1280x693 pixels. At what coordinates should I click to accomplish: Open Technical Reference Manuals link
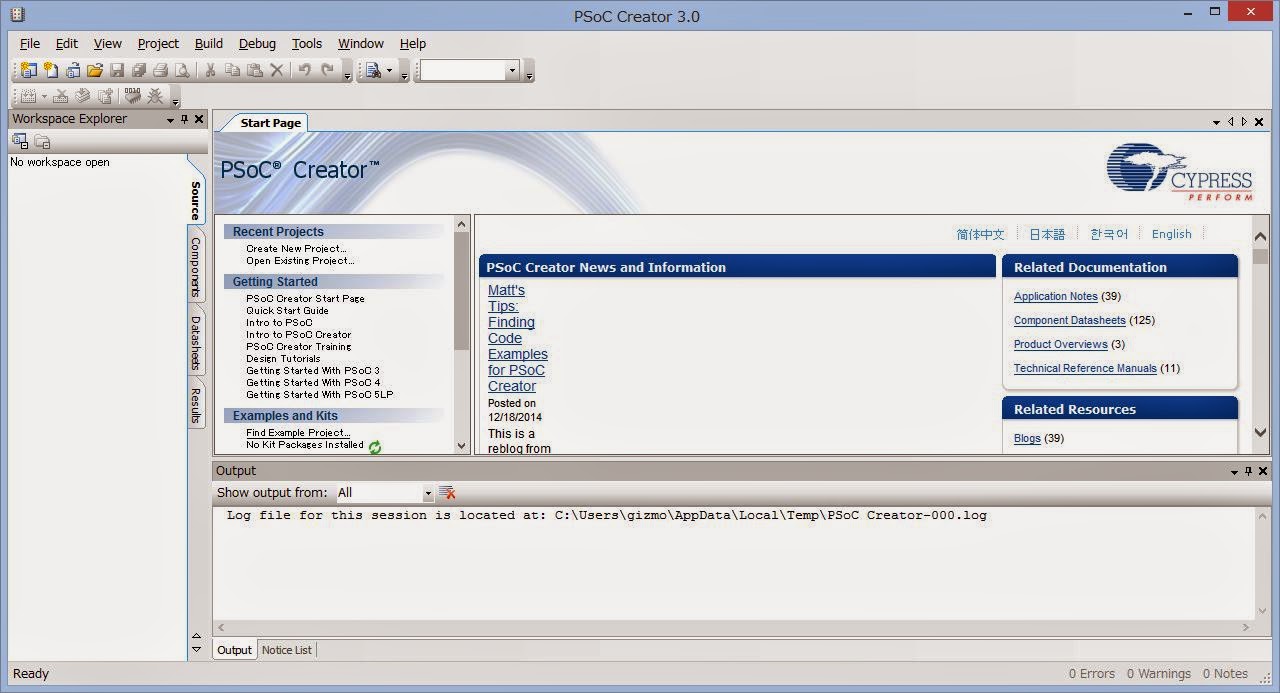pyautogui.click(x=1085, y=369)
